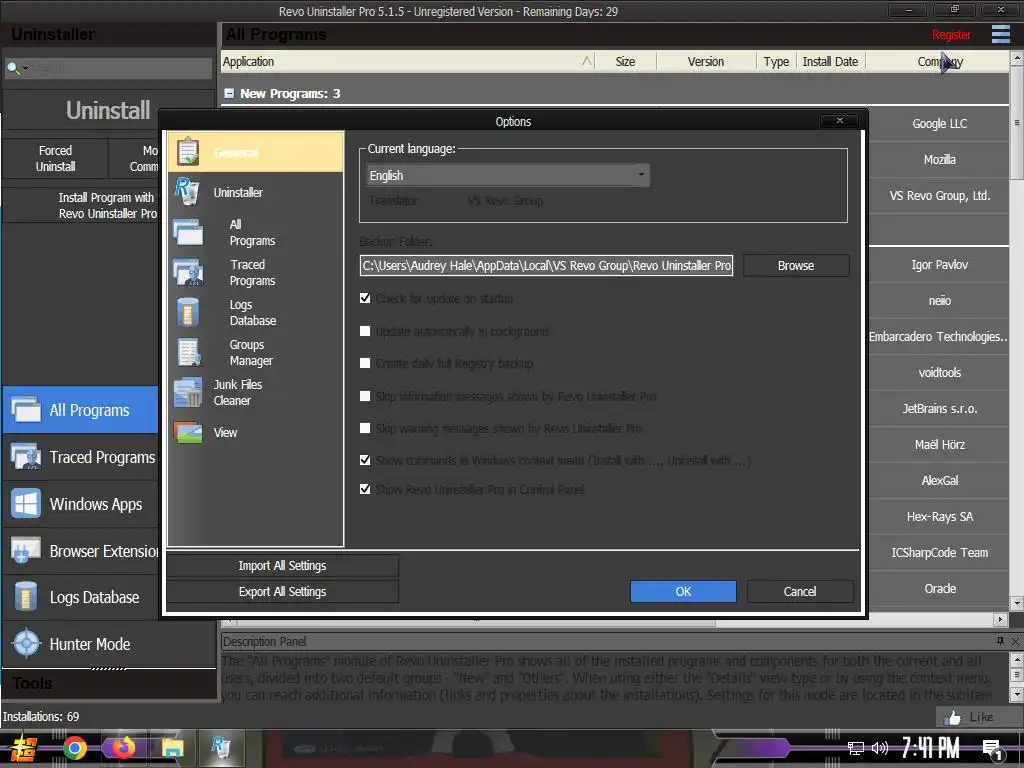Sort by Application column
The image size is (1024, 768).
407,61
